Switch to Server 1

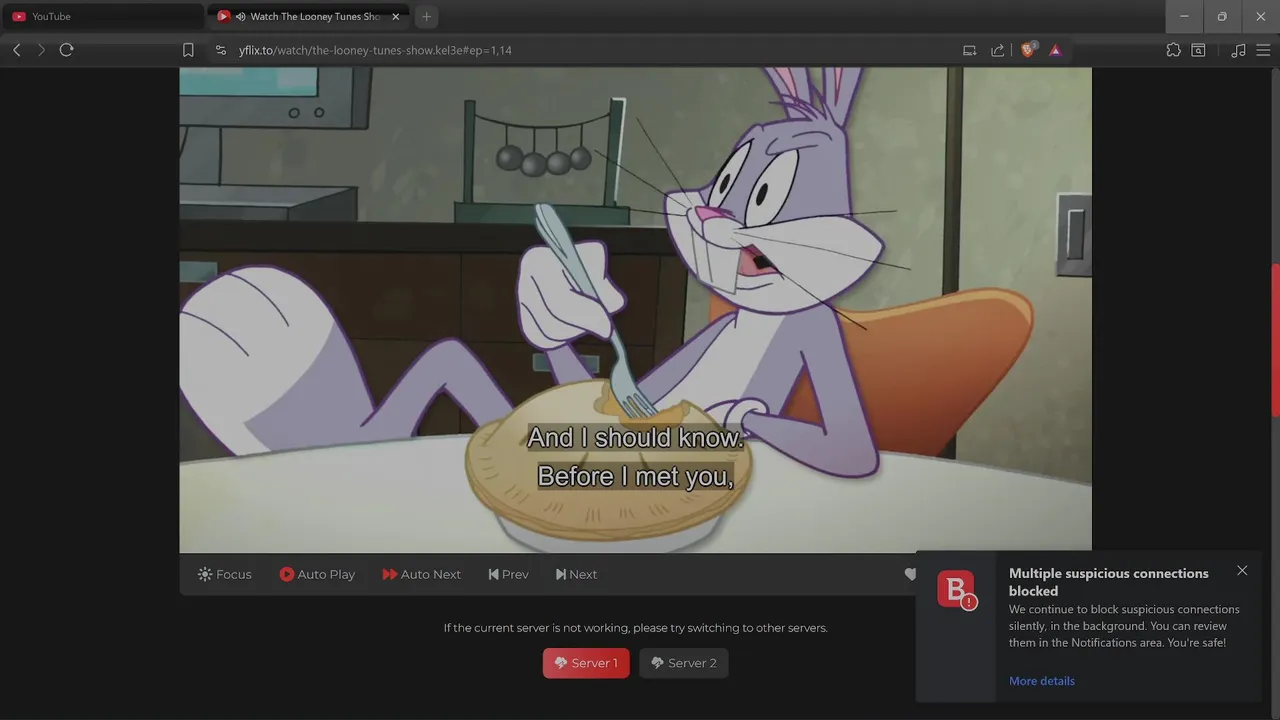(586, 663)
